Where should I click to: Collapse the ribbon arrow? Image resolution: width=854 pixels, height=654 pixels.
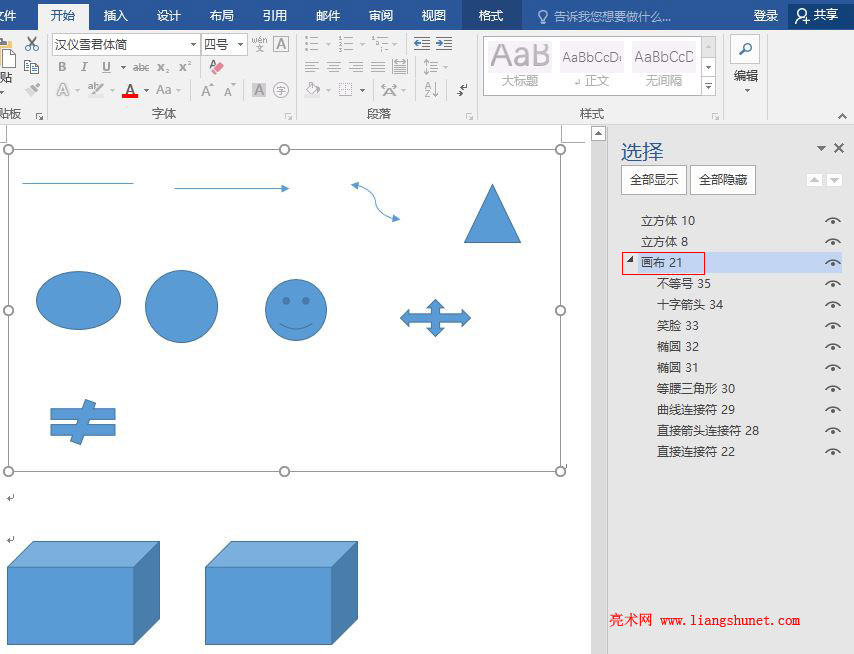842,116
